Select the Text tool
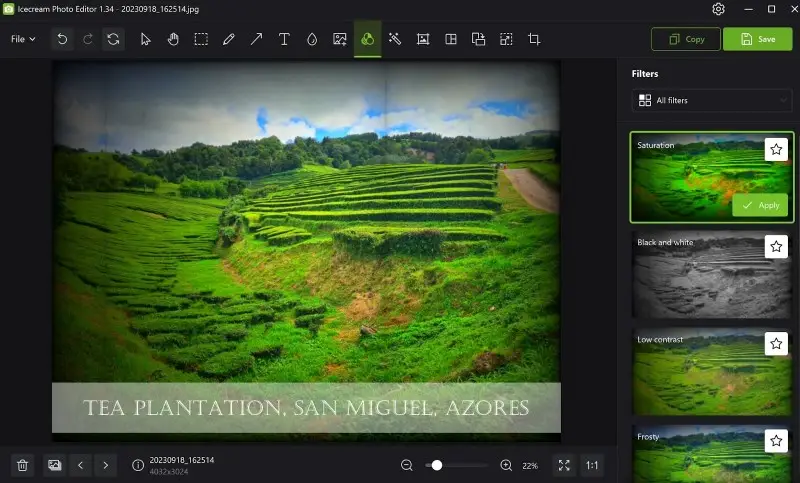 pyautogui.click(x=284, y=39)
